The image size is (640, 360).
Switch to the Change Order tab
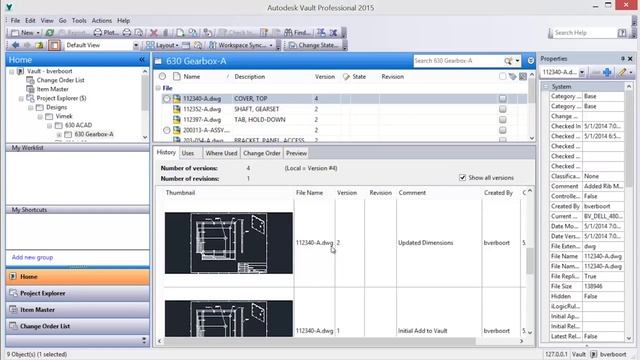pos(262,153)
